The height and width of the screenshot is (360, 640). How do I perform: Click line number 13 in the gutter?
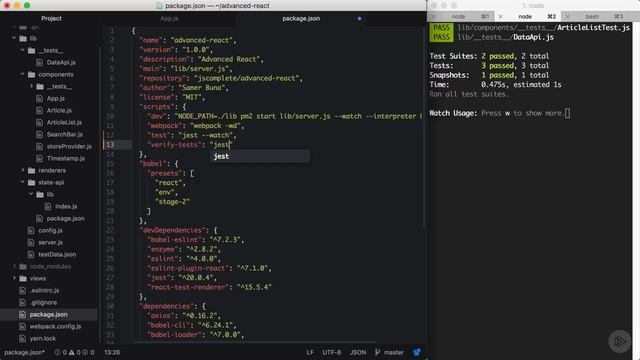pyautogui.click(x=110, y=144)
